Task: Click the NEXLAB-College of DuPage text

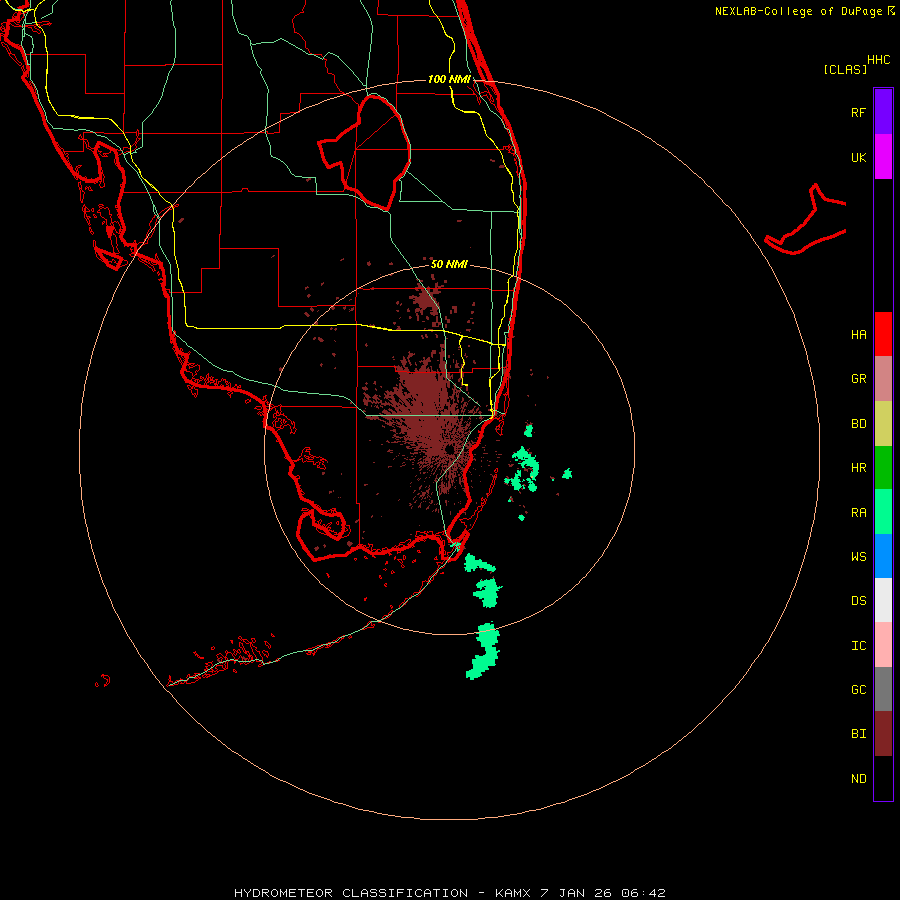Action: 800,11
